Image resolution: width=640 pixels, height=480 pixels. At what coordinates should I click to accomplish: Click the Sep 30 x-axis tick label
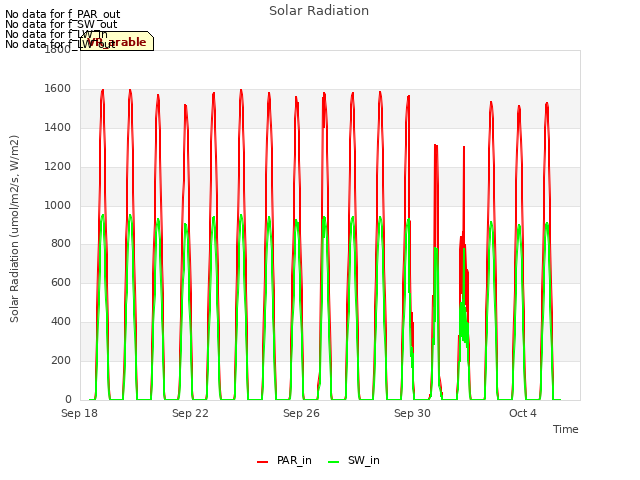(x=412, y=413)
